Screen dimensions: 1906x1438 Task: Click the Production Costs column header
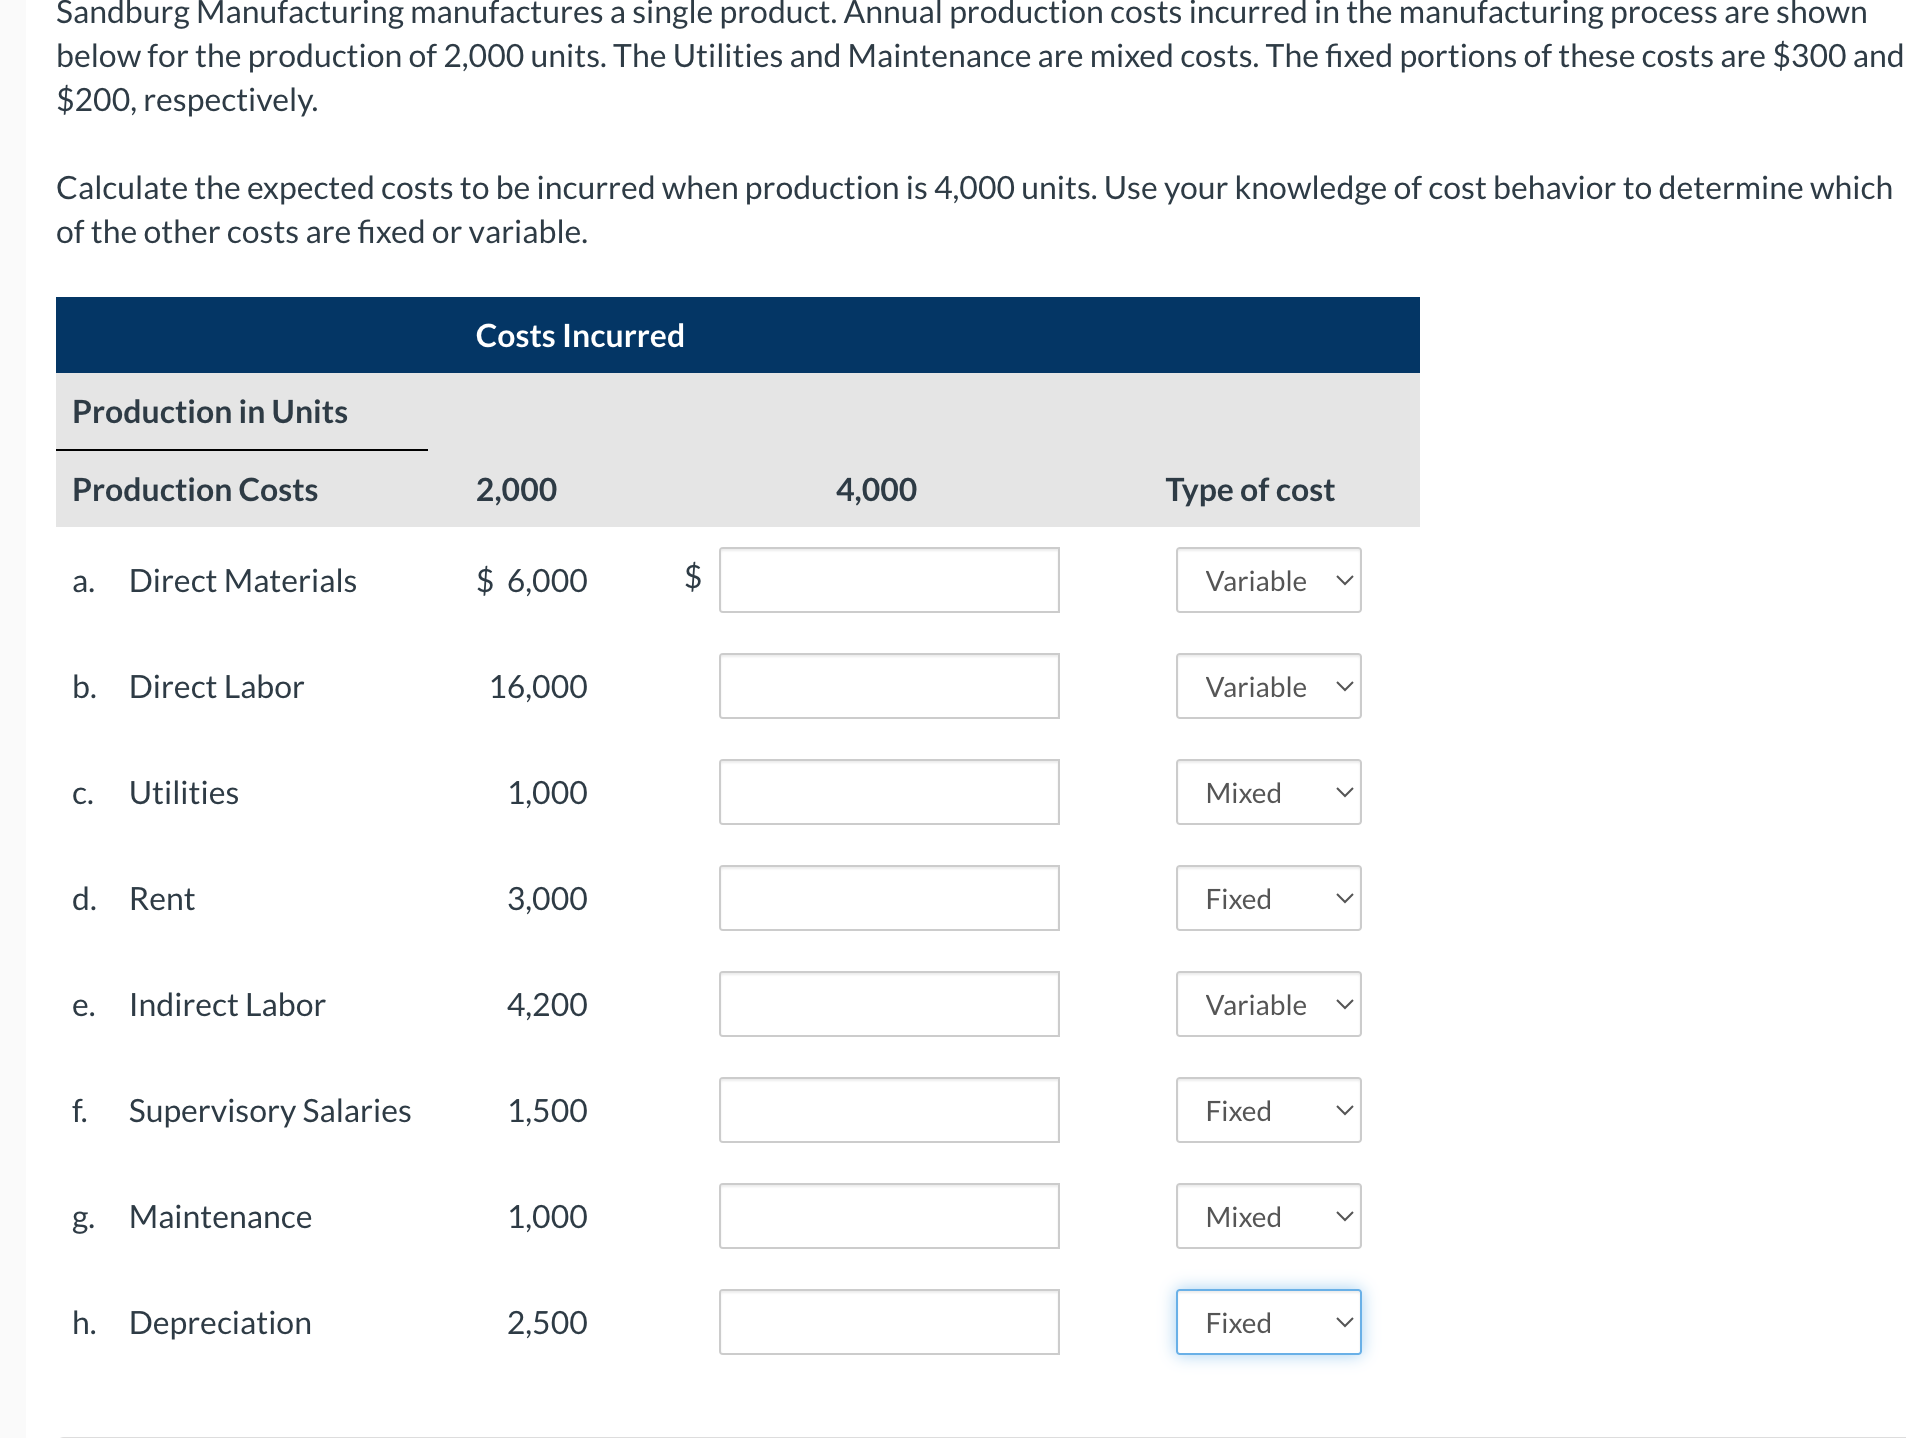(195, 490)
